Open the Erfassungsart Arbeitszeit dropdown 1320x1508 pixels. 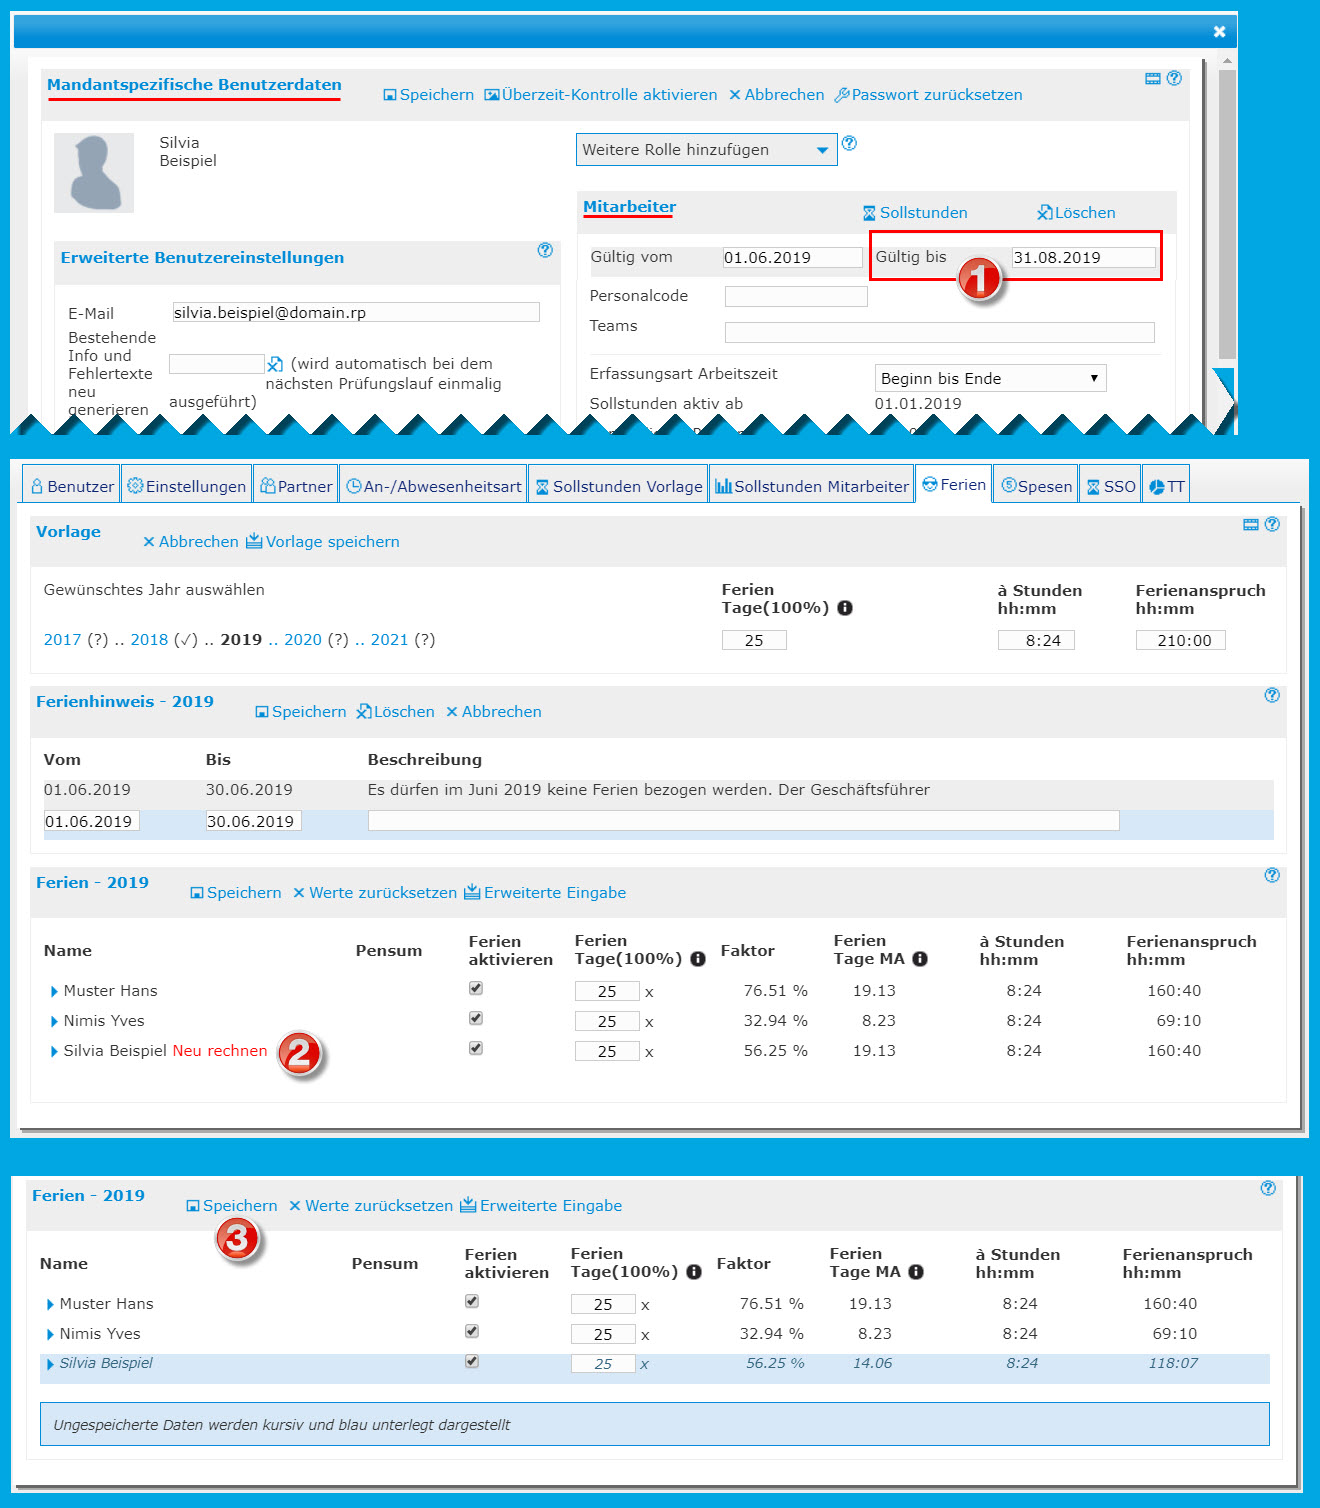click(990, 378)
